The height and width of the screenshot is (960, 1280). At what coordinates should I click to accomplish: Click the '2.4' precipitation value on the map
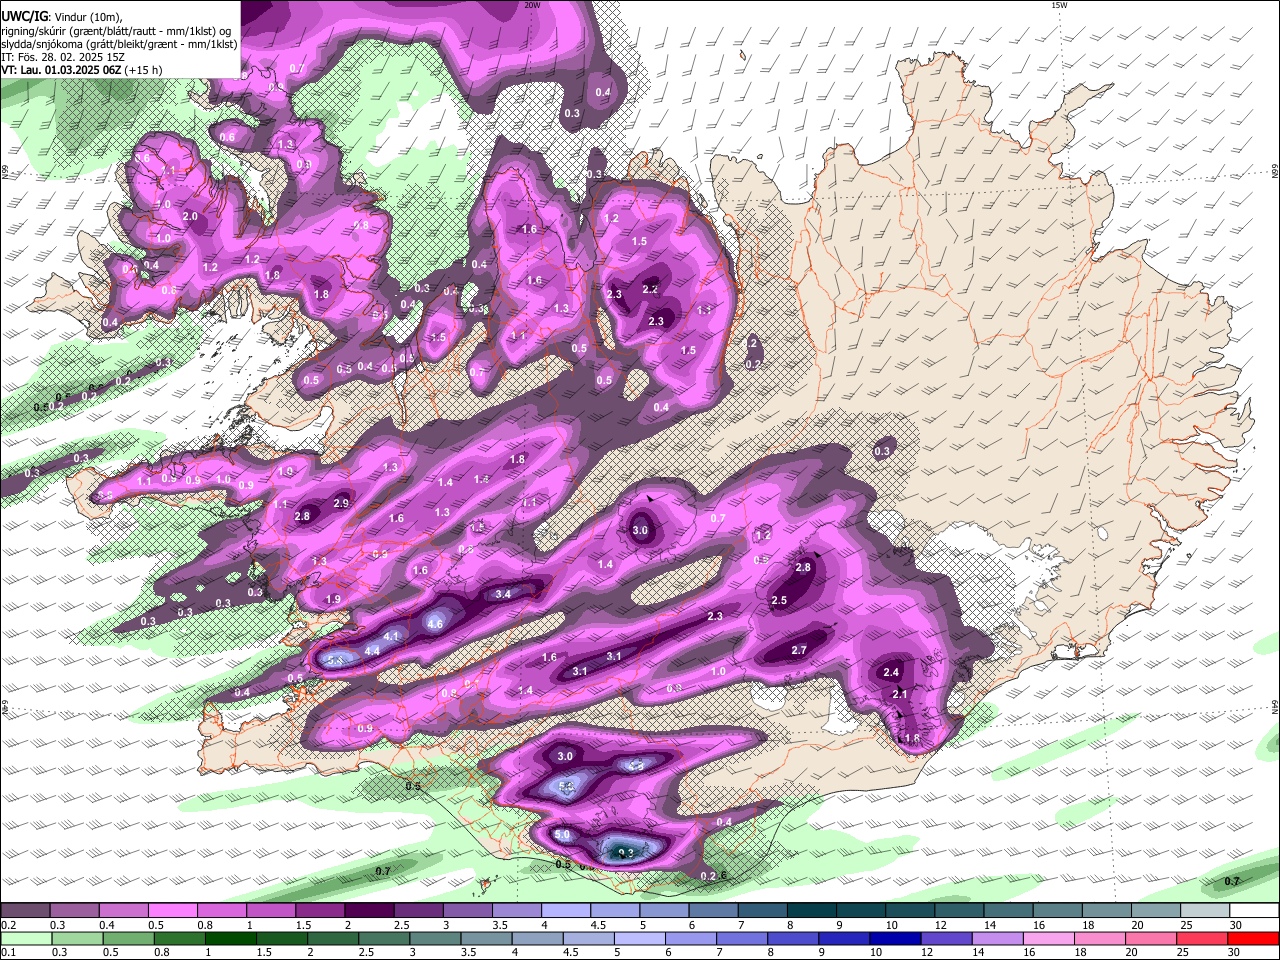[x=891, y=672]
